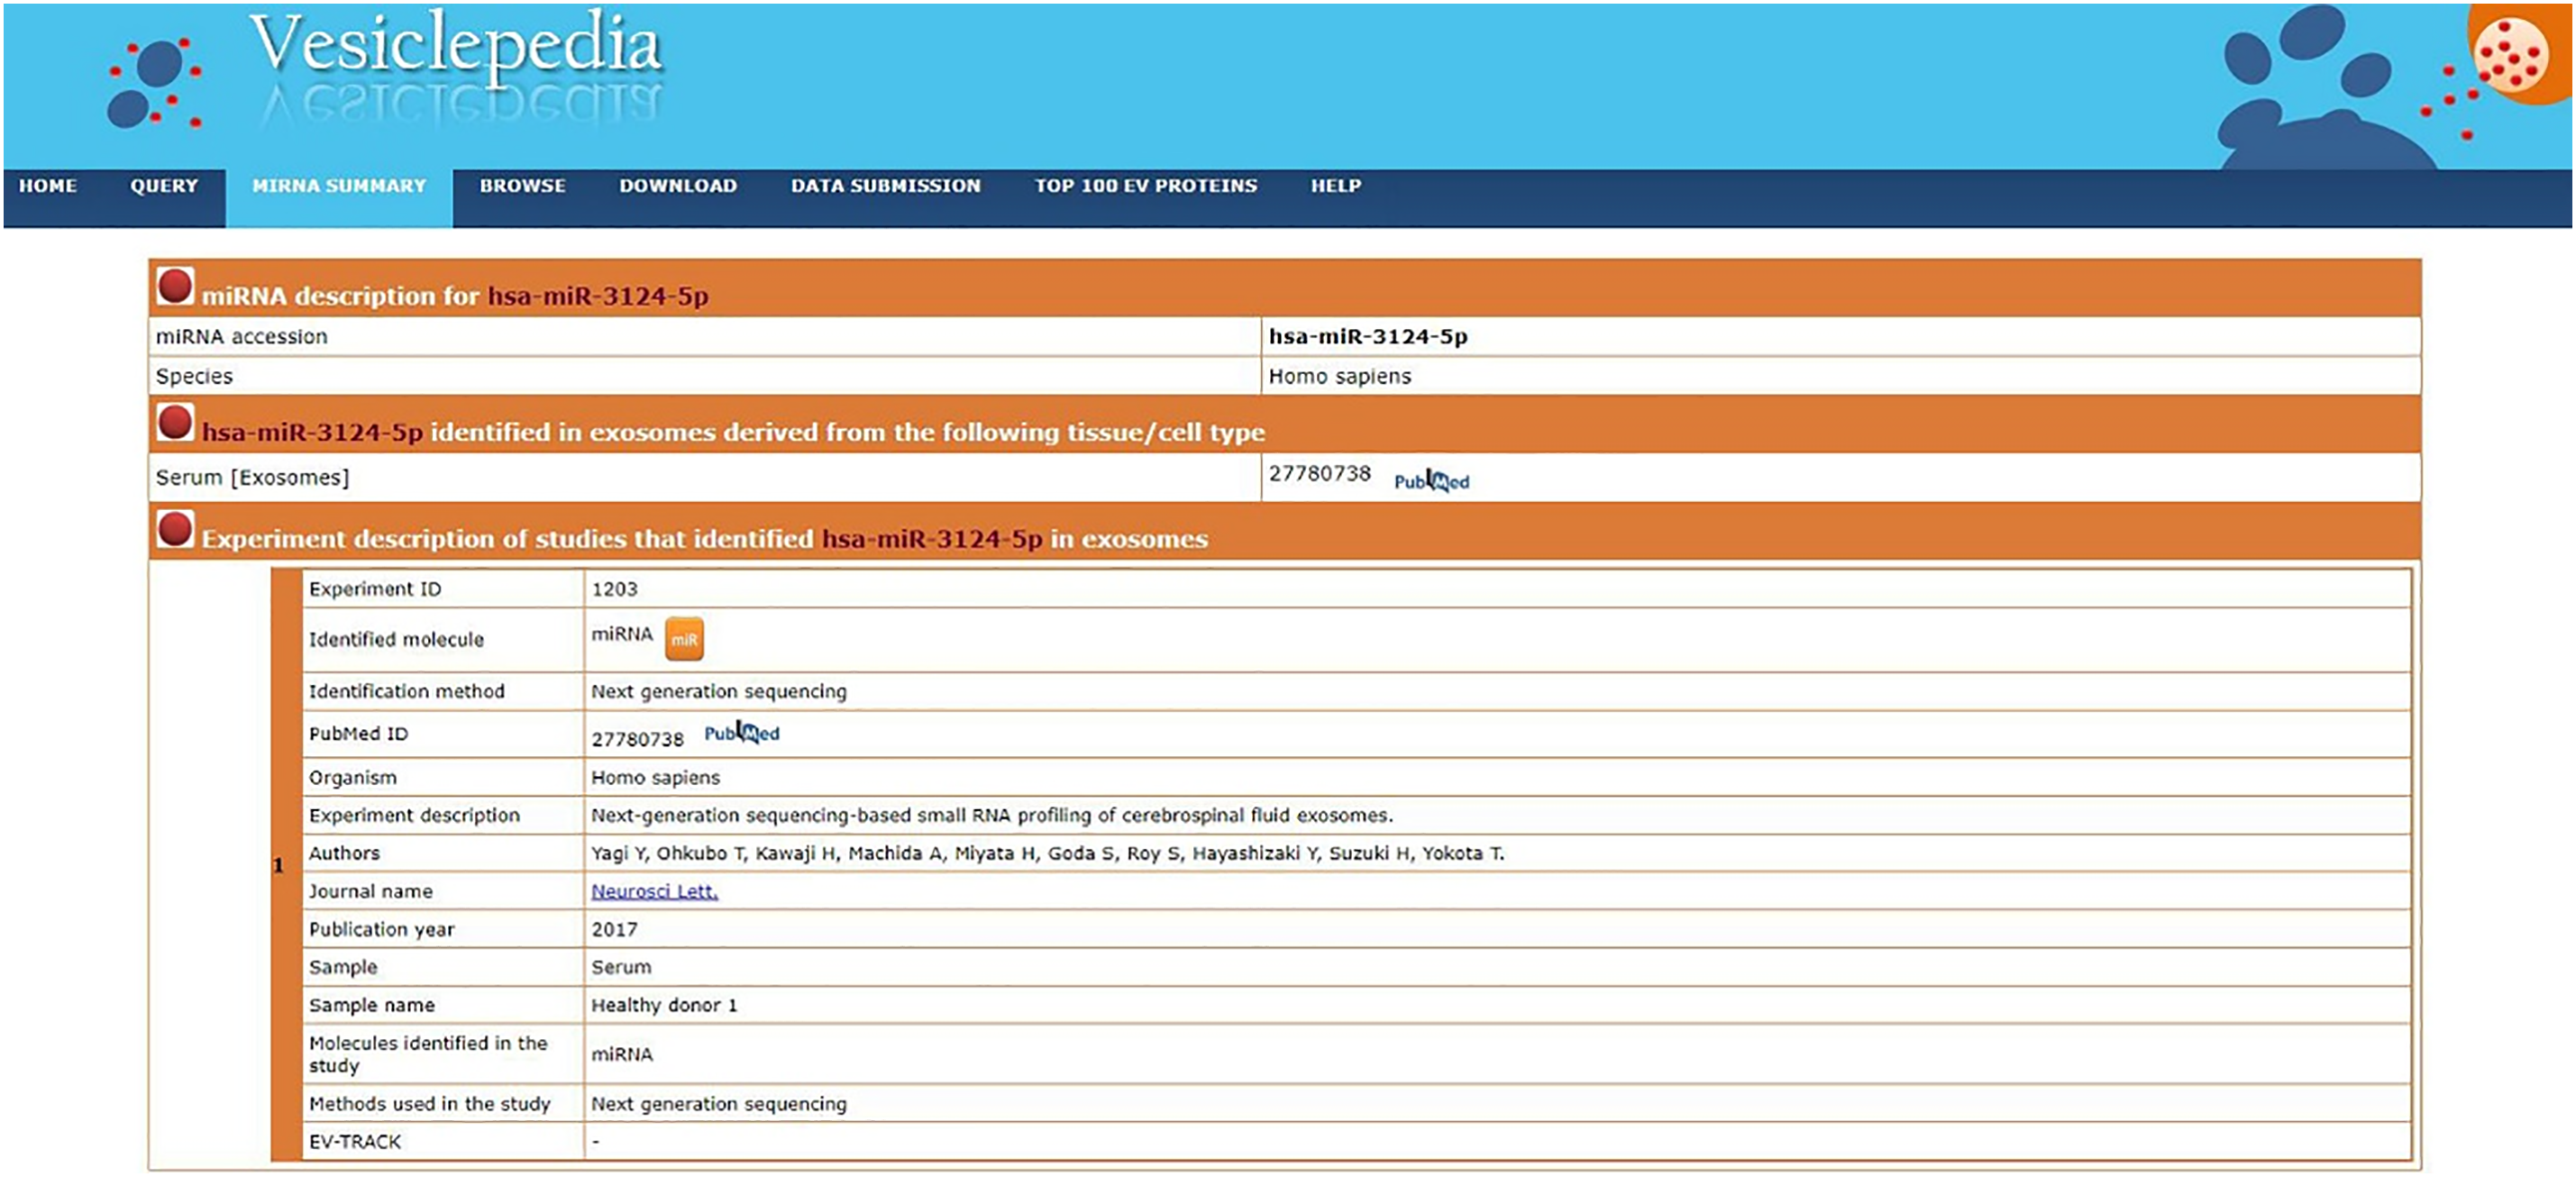Open the Home menu item

(x=48, y=185)
